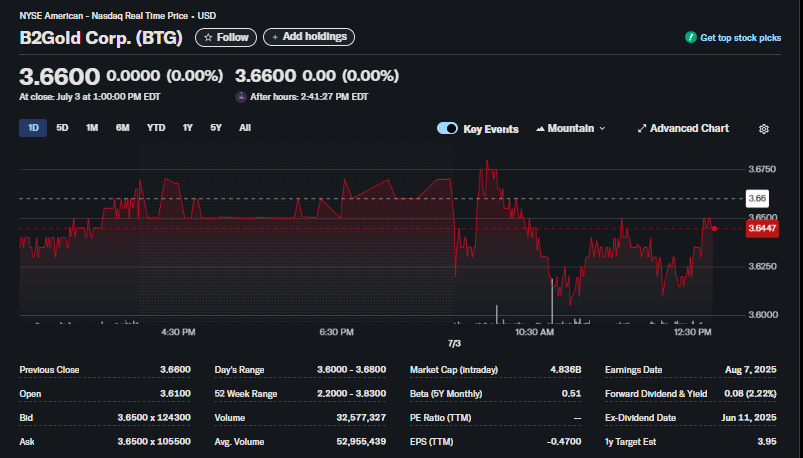
Task: Click the 3.6447 current price marker
Action: click(762, 228)
